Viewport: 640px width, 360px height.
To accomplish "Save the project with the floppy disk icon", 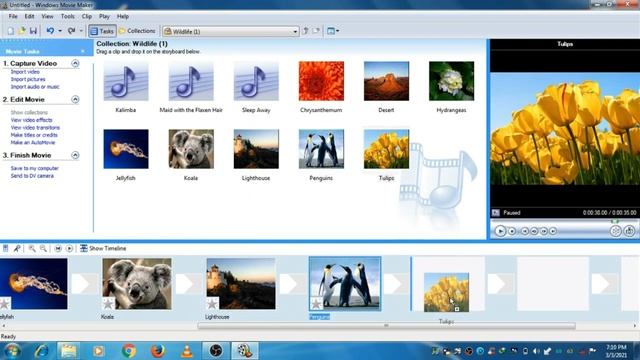I will pos(33,31).
